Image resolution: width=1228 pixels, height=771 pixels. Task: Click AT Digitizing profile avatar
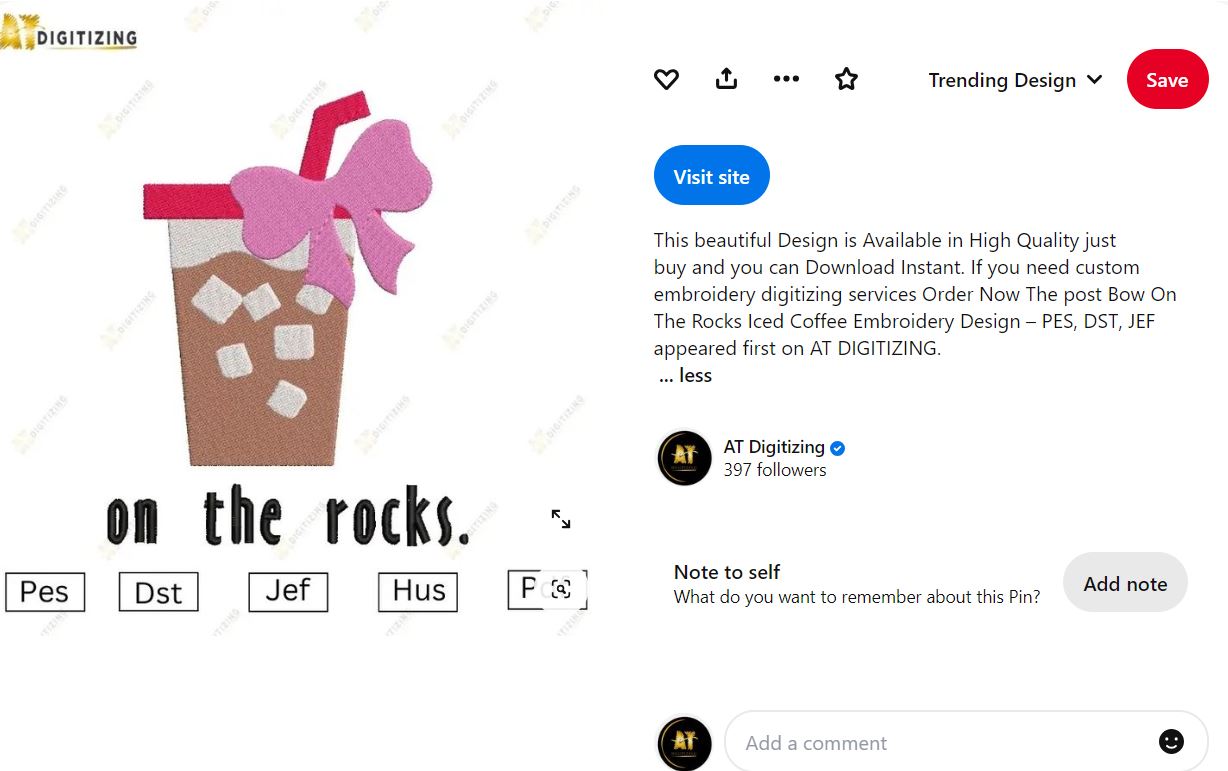pos(685,458)
